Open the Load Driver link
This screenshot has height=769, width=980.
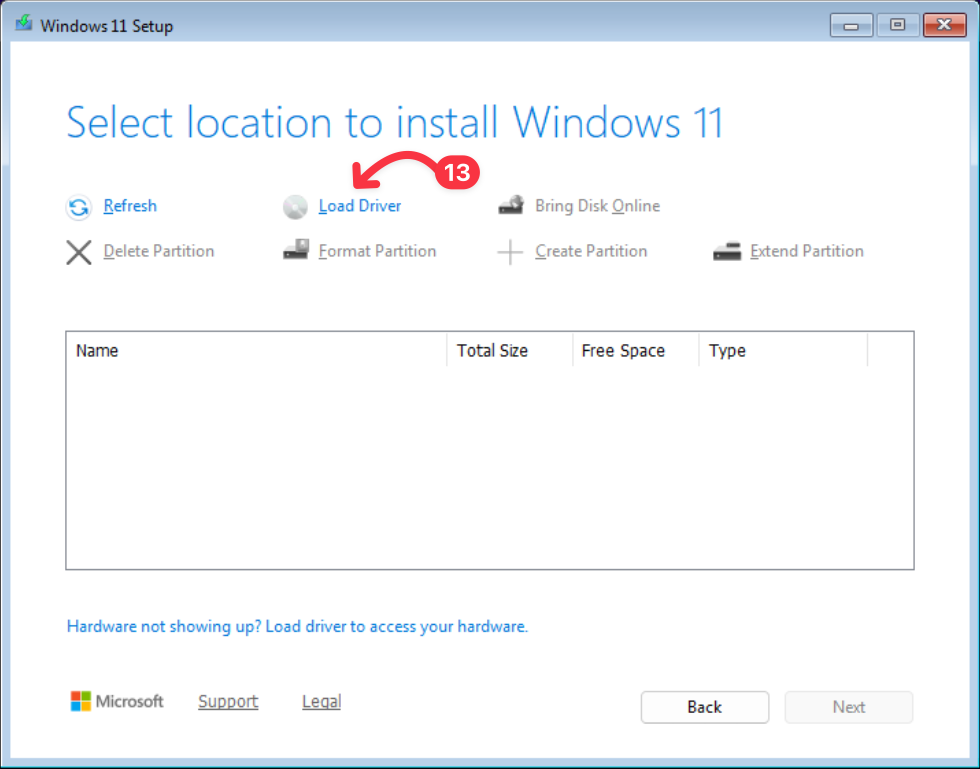coord(359,206)
